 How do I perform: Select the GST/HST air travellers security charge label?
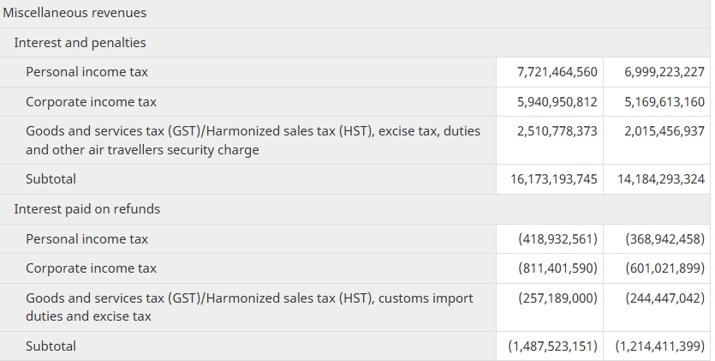(x=253, y=140)
